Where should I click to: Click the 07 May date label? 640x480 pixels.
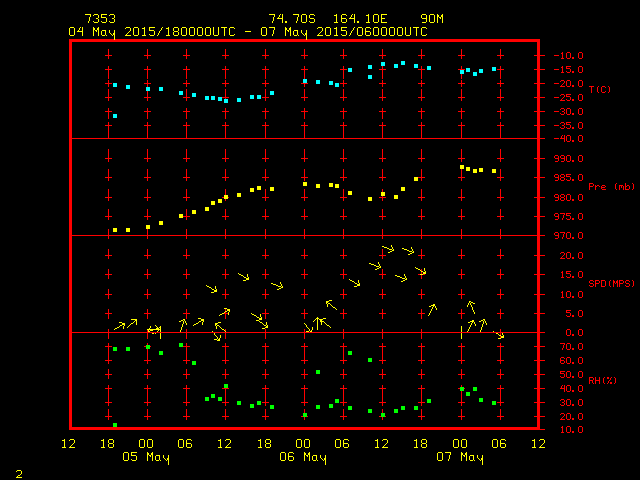[x=459, y=457]
